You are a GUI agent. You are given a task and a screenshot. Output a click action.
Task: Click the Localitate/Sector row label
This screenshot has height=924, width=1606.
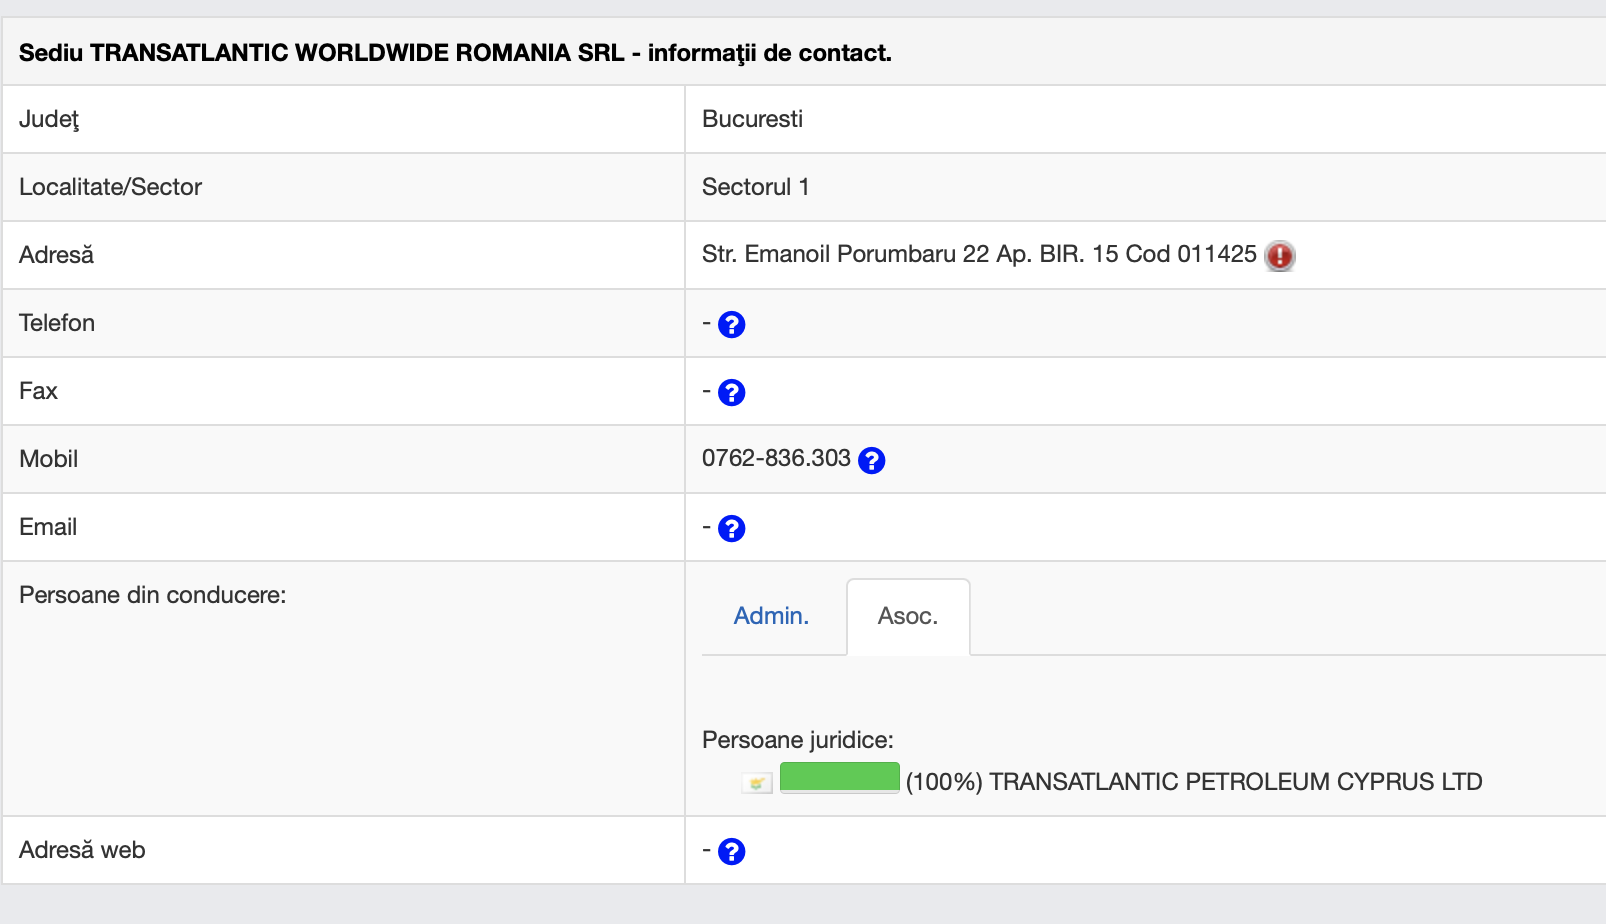110,187
